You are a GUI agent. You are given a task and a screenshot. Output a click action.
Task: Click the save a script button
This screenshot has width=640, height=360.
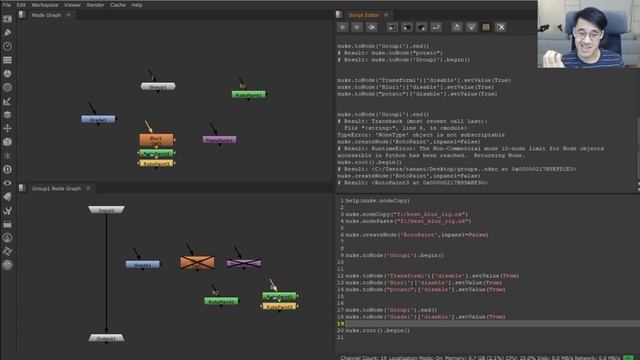pos(421,27)
